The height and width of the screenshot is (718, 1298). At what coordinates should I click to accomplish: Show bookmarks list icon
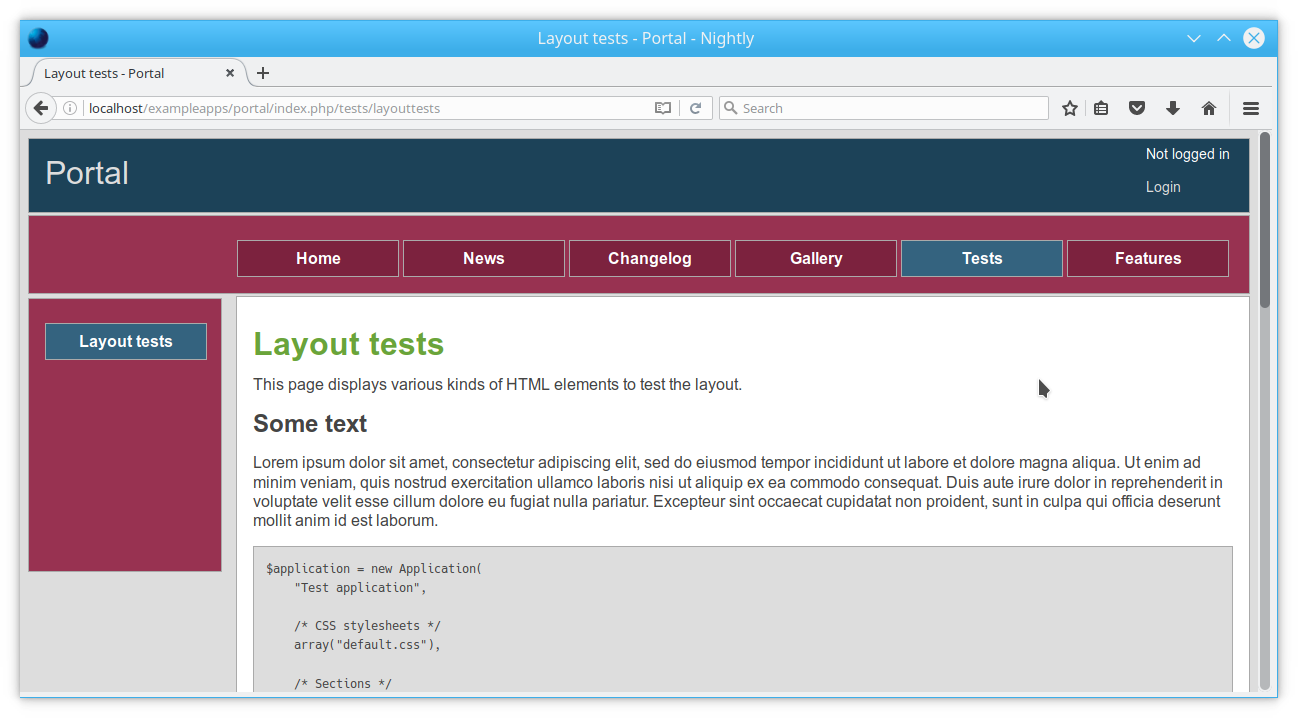pos(1101,108)
